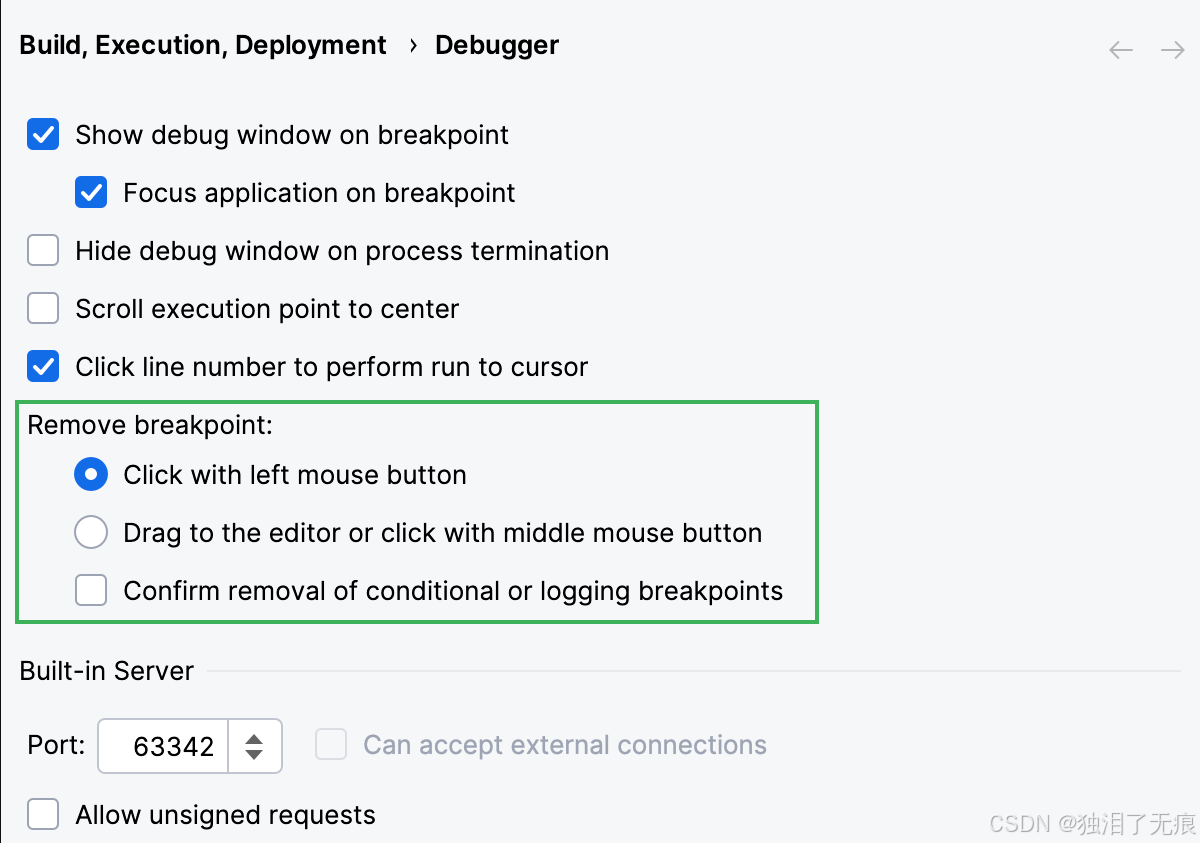Image resolution: width=1200 pixels, height=843 pixels.
Task: Click the breadcrumb chevron separator
Action: [412, 46]
